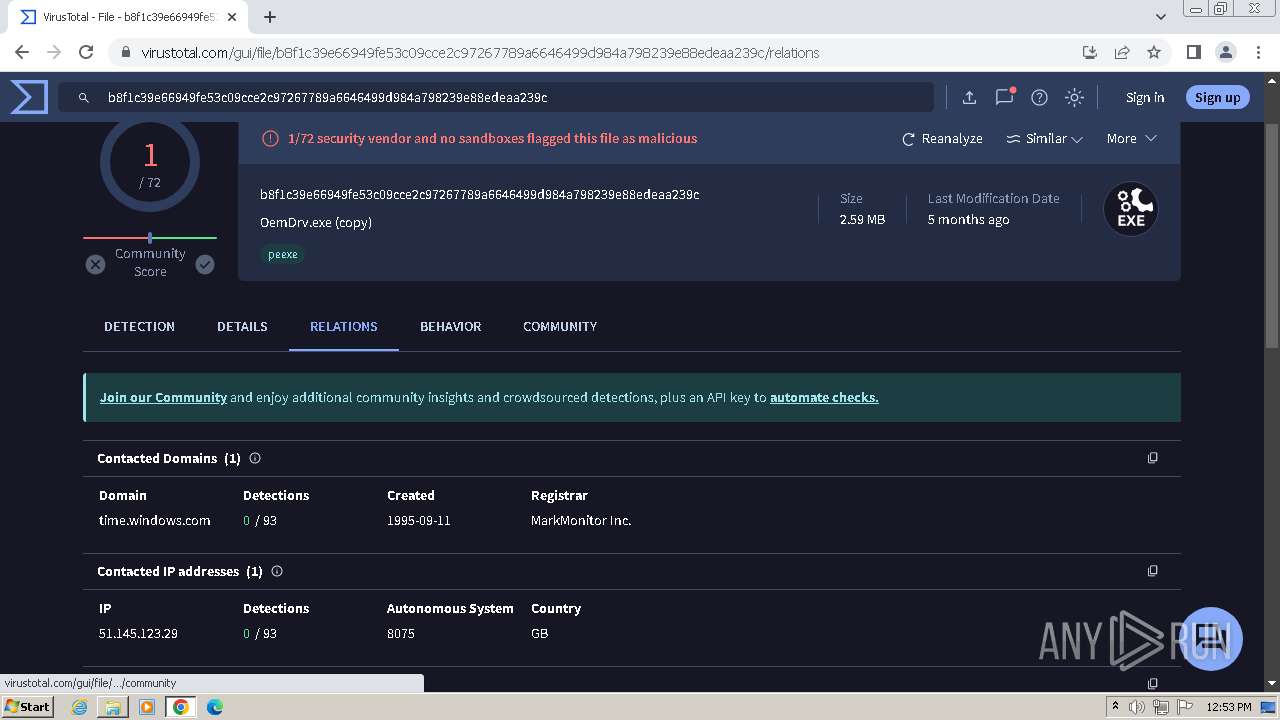Switch to the BEHAVIOR tab
Viewport: 1280px width, 720px height.
[450, 327]
